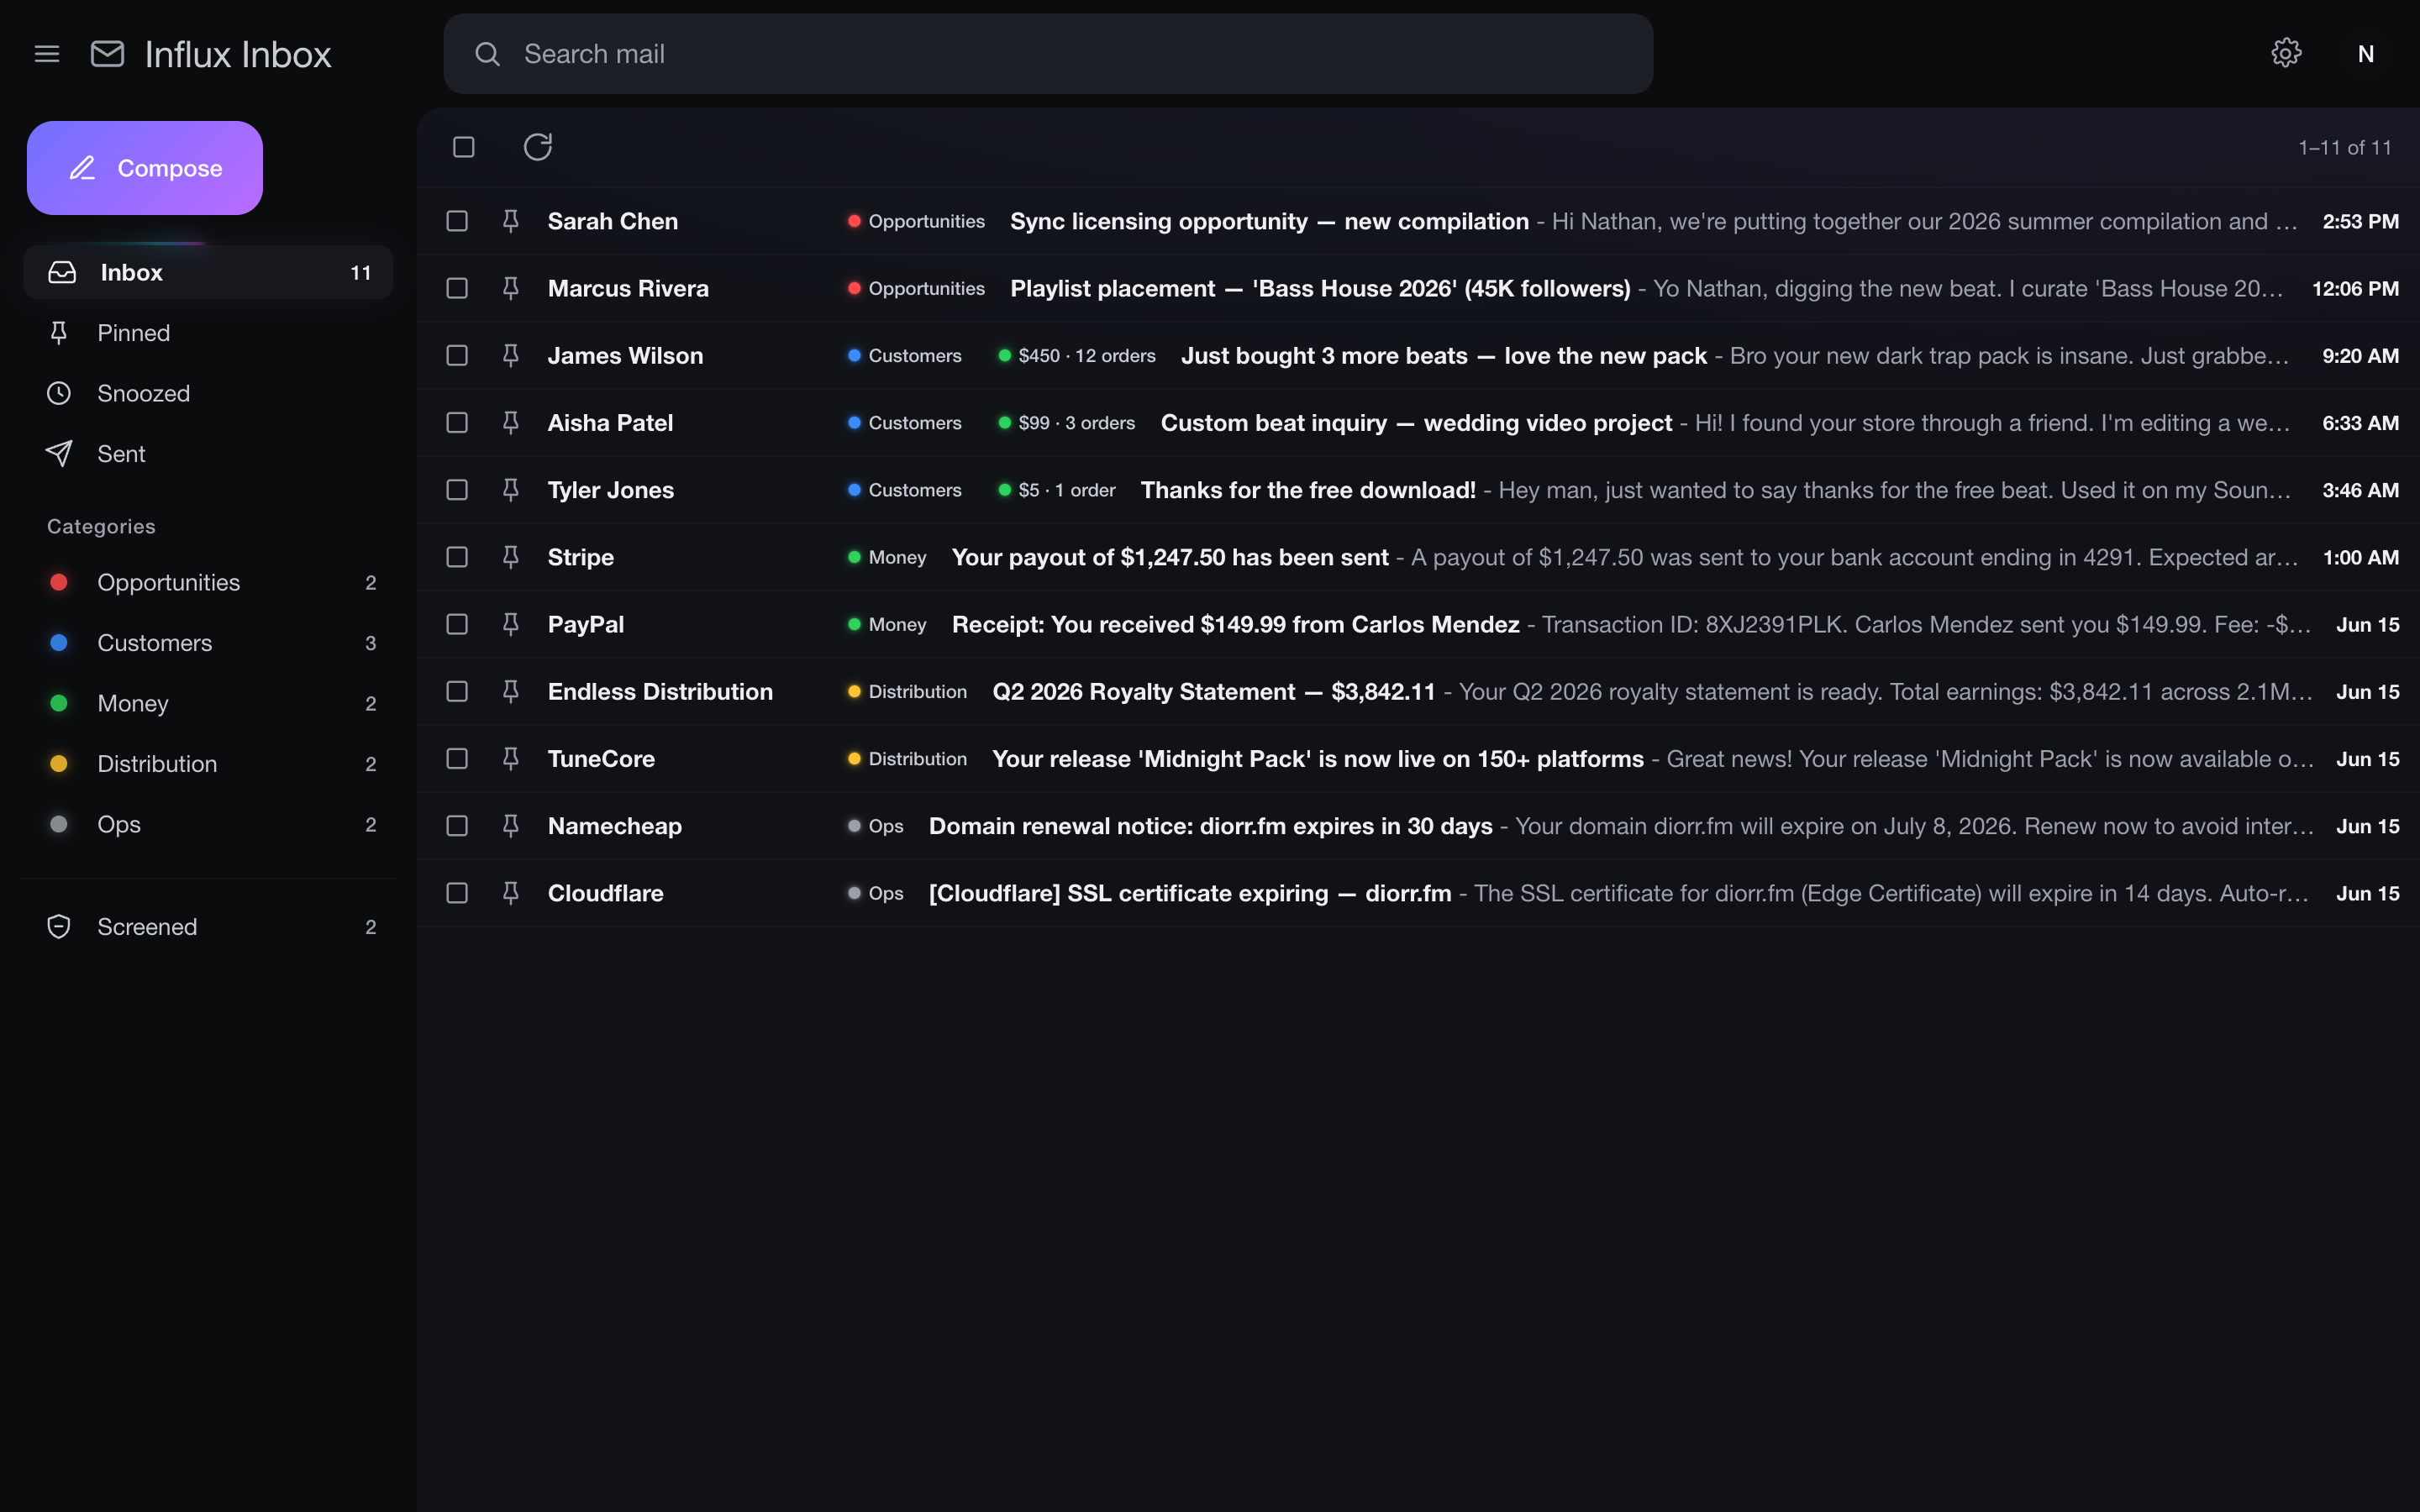Click the Compose button

pyautogui.click(x=145, y=168)
